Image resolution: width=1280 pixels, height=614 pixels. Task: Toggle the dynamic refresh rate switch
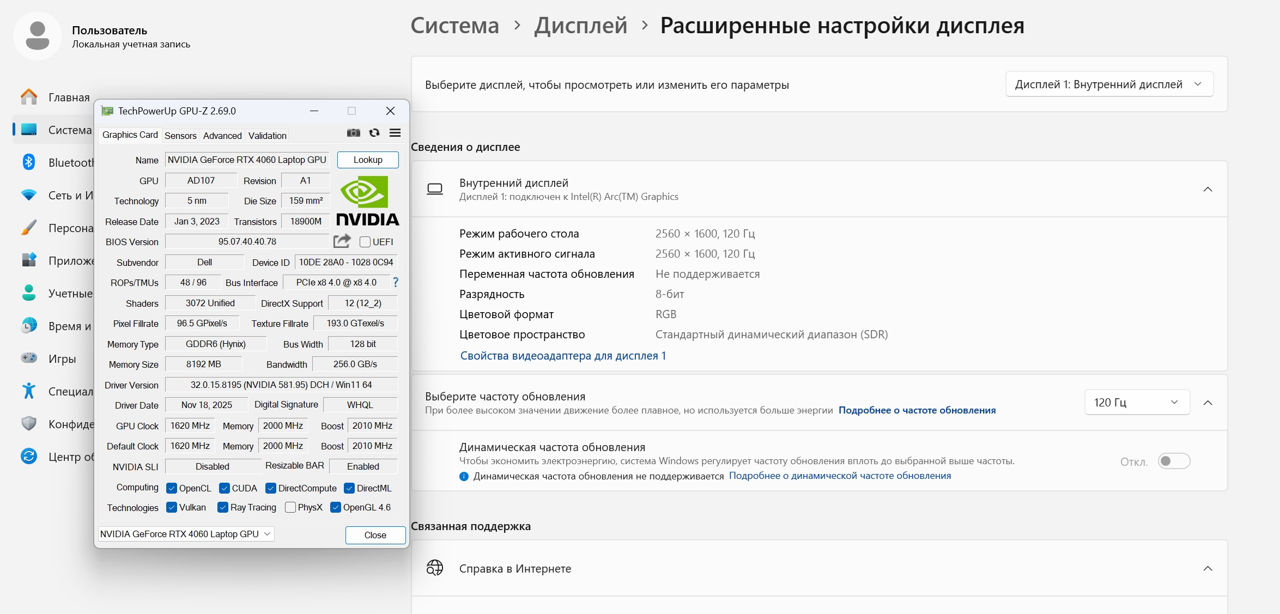1174,461
